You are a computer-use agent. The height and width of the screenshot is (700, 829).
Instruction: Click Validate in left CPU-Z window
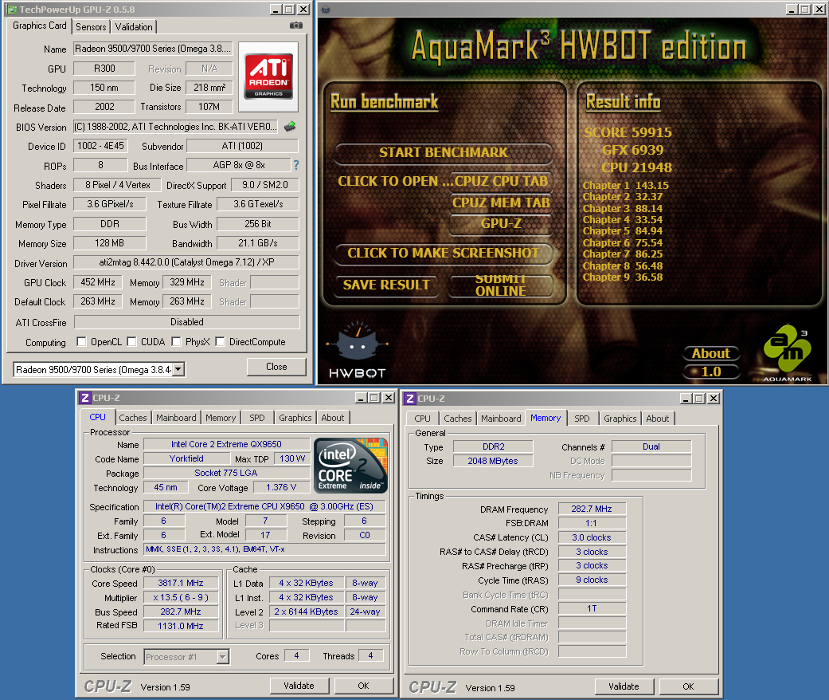click(x=299, y=686)
